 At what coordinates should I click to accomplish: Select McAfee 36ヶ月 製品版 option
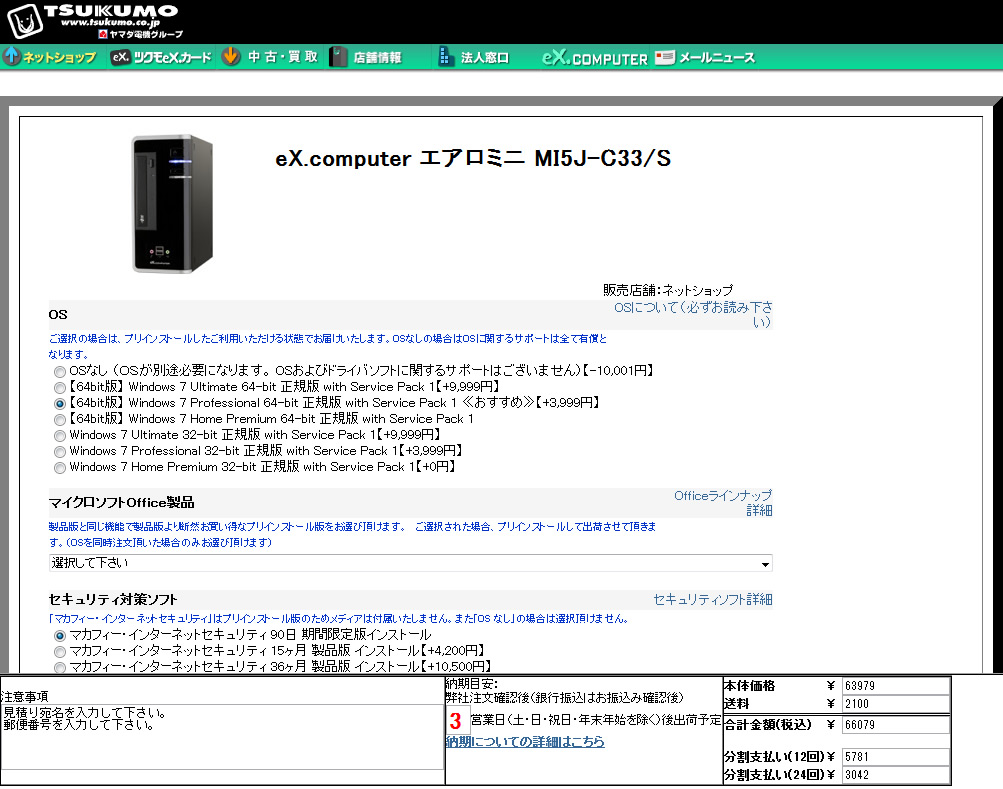[x=59, y=667]
